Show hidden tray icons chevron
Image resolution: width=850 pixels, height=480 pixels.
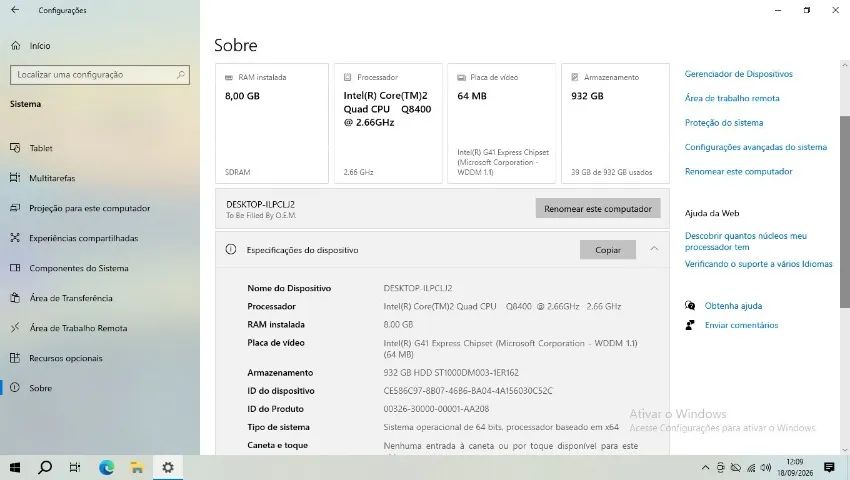[705, 468]
